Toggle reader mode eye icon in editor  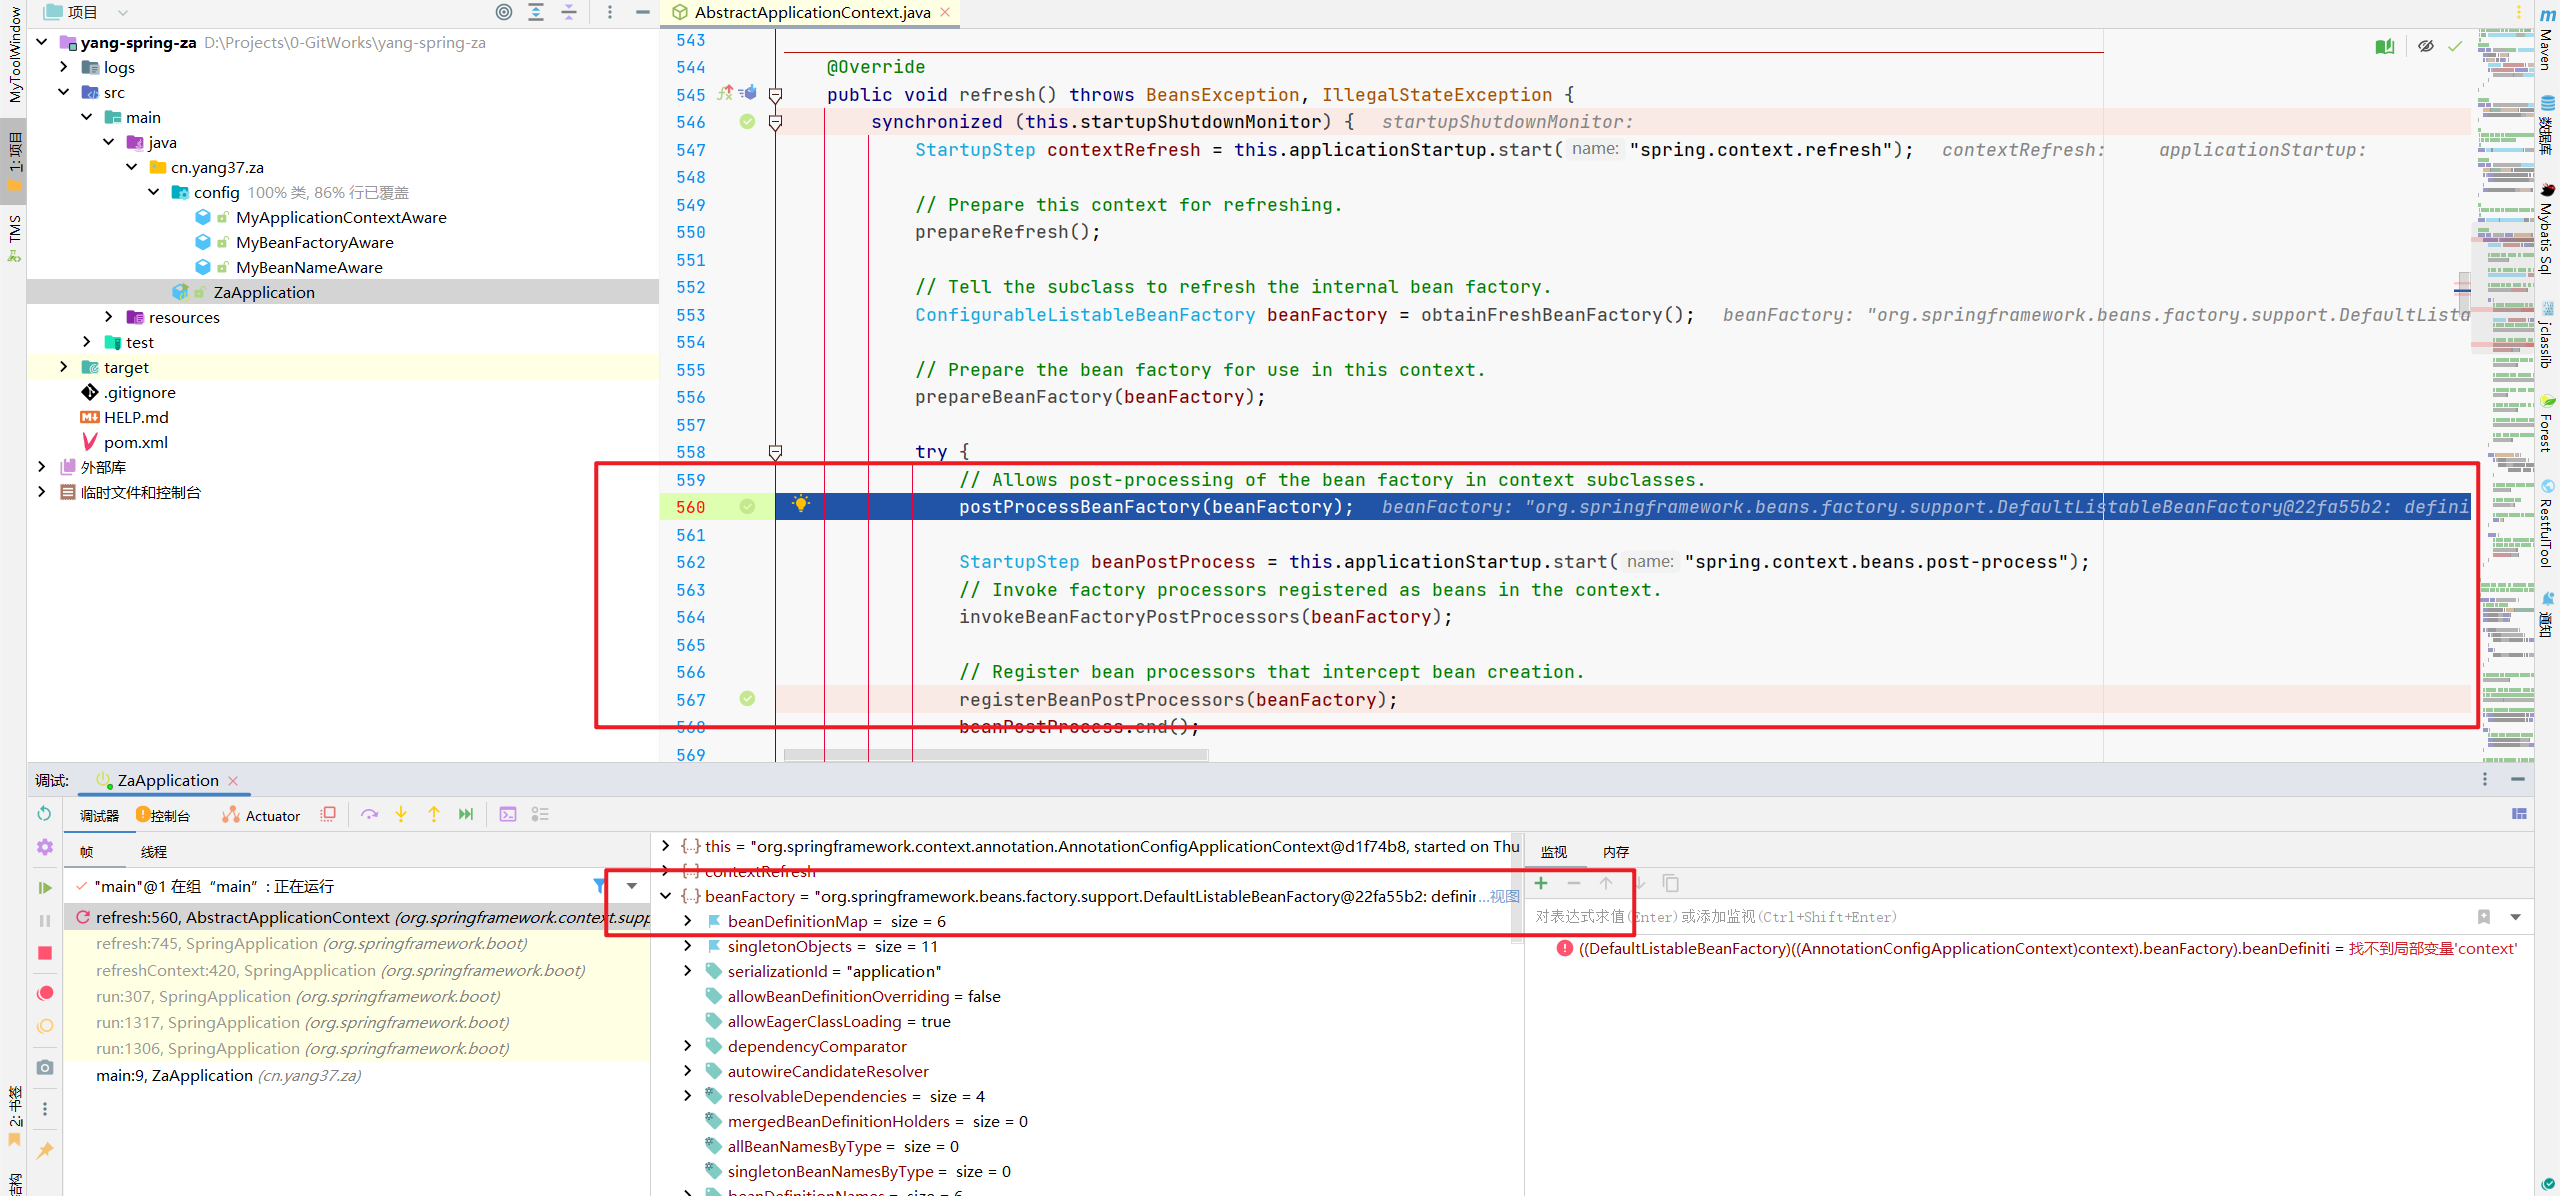pyautogui.click(x=2425, y=46)
